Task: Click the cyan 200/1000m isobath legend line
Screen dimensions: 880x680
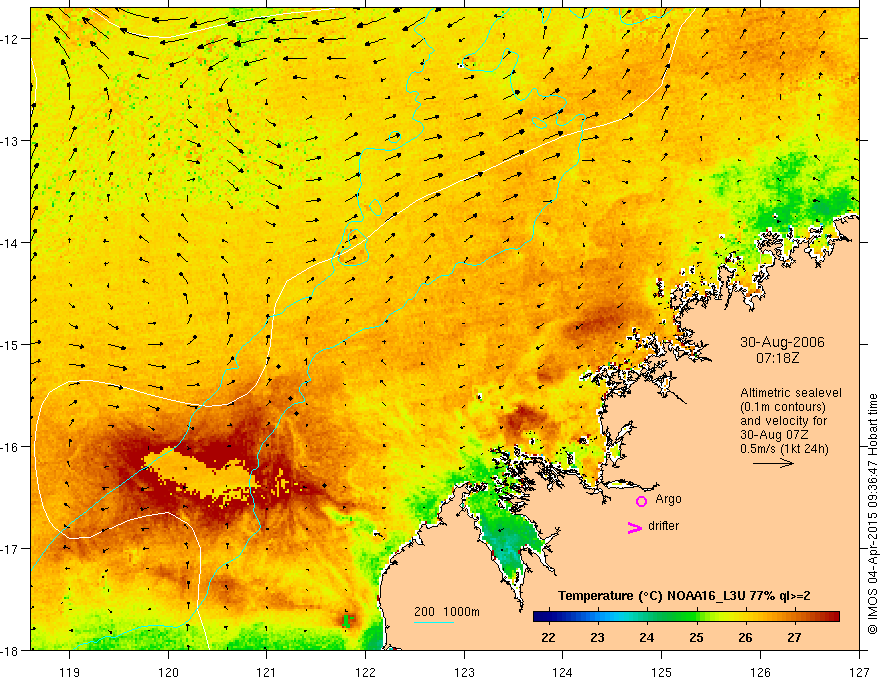Action: [x=434, y=622]
